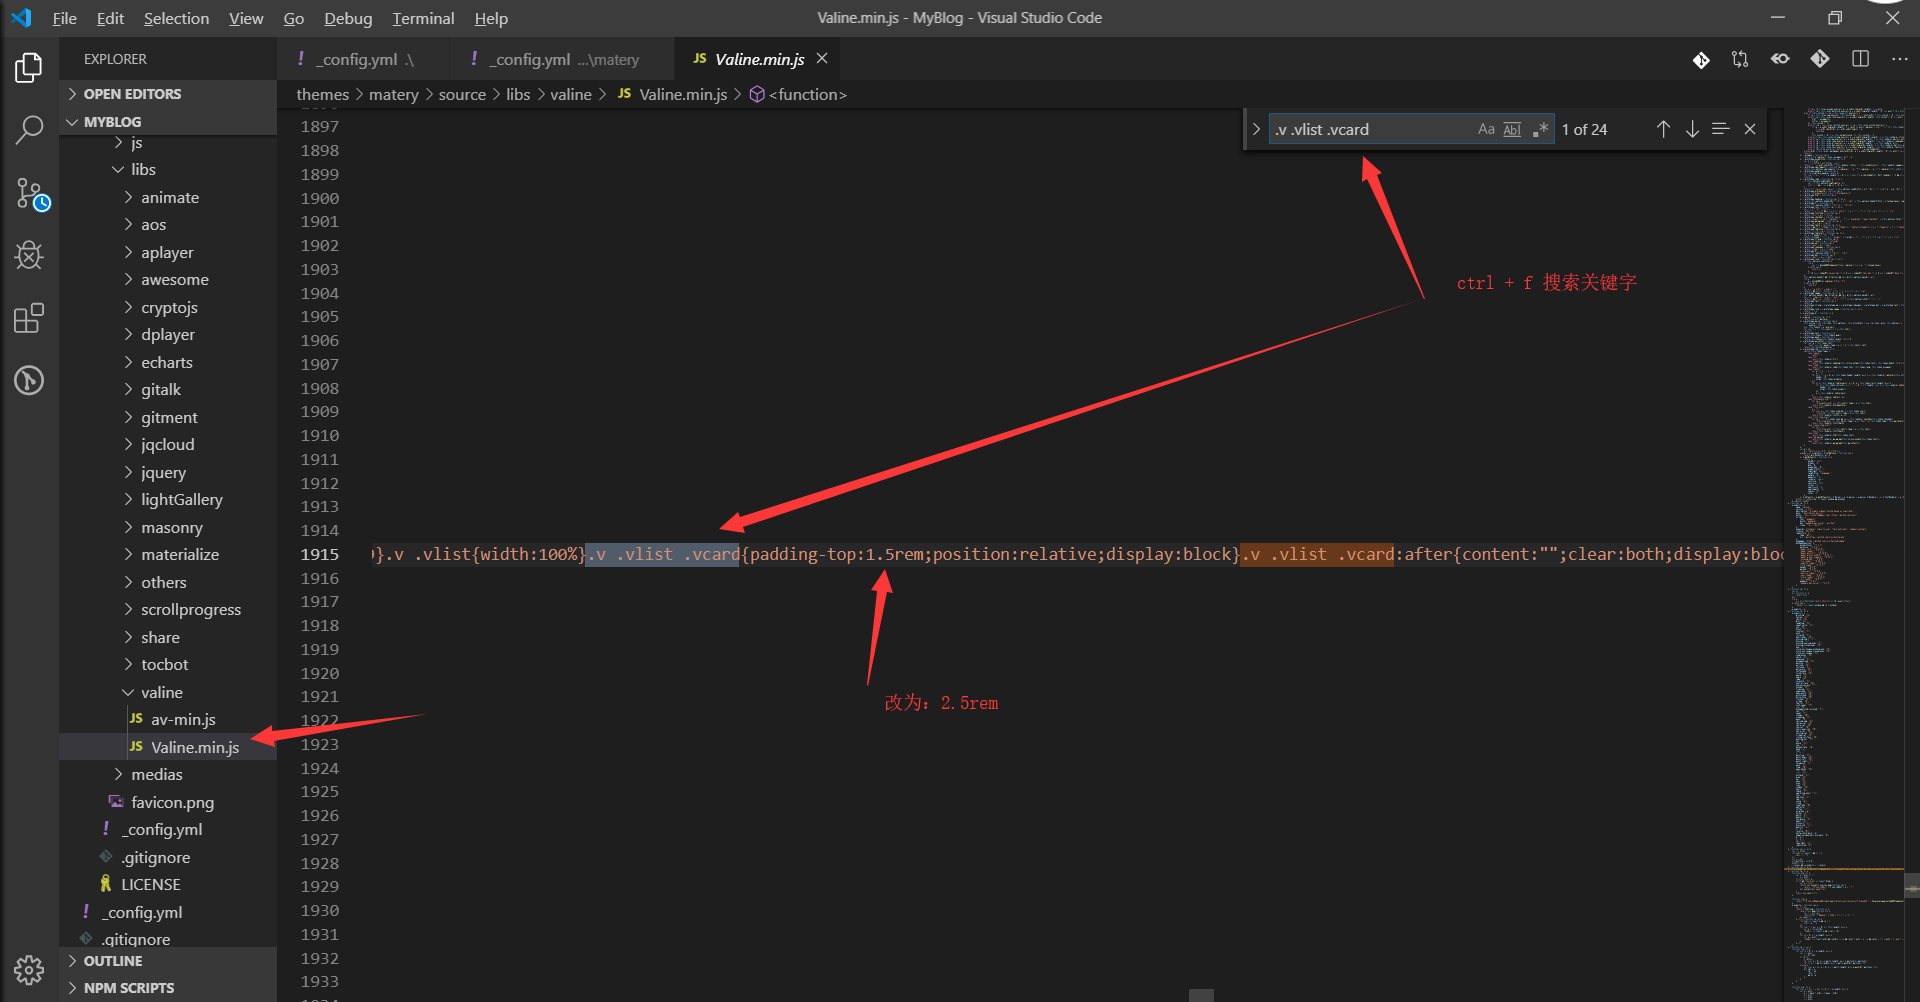Collapse the libs folder
Screen dimensions: 1920x1002
[168, 170]
